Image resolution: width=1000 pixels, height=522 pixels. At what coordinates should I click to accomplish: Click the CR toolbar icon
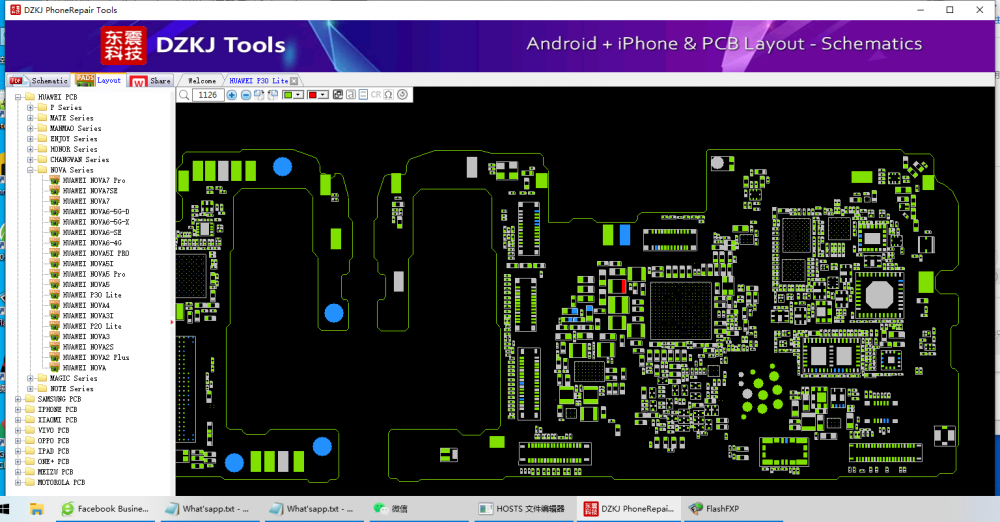(376, 95)
